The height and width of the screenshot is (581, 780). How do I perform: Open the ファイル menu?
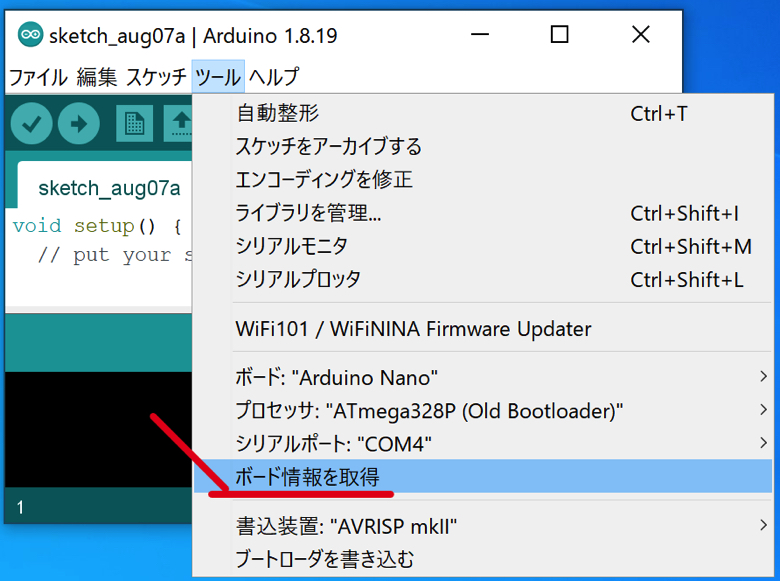coord(38,77)
